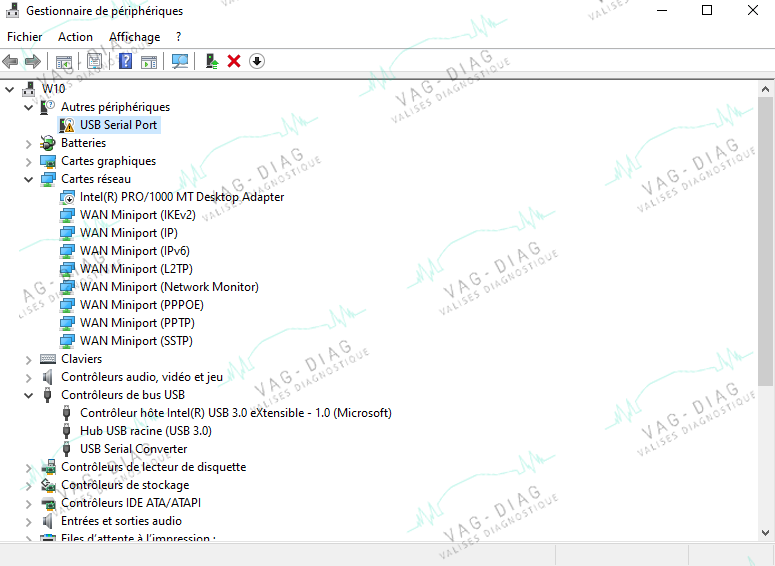This screenshot has height=566, width=775.
Task: Click the show/hide action pane icon
Action: click(149, 61)
